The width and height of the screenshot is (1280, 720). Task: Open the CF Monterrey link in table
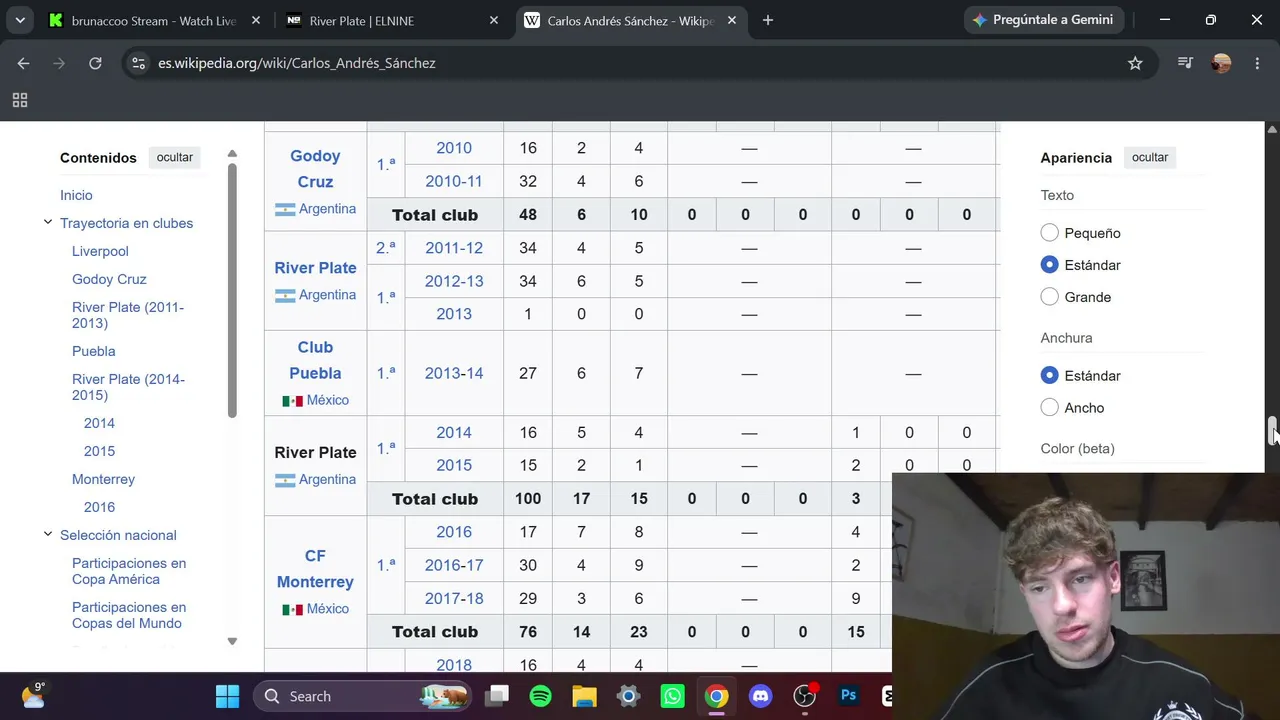point(315,569)
